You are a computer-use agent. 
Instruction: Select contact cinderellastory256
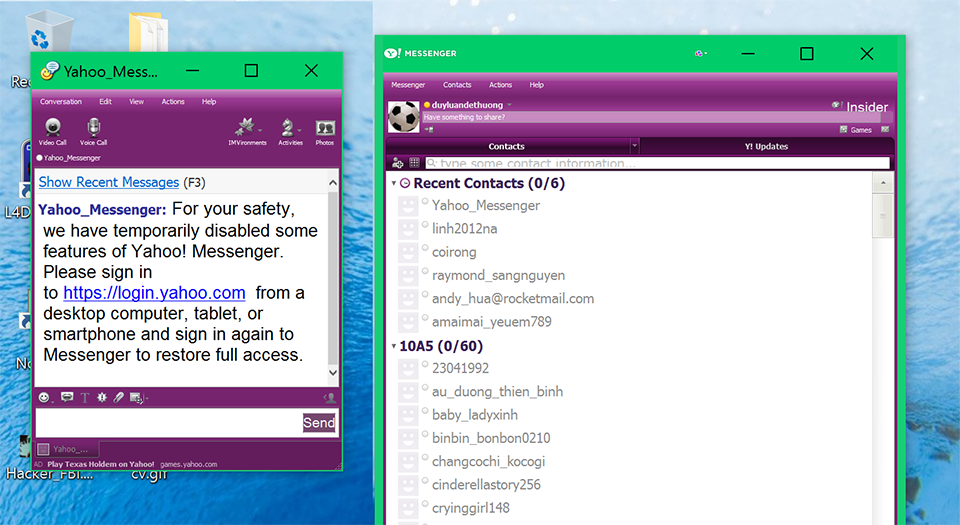pos(486,485)
